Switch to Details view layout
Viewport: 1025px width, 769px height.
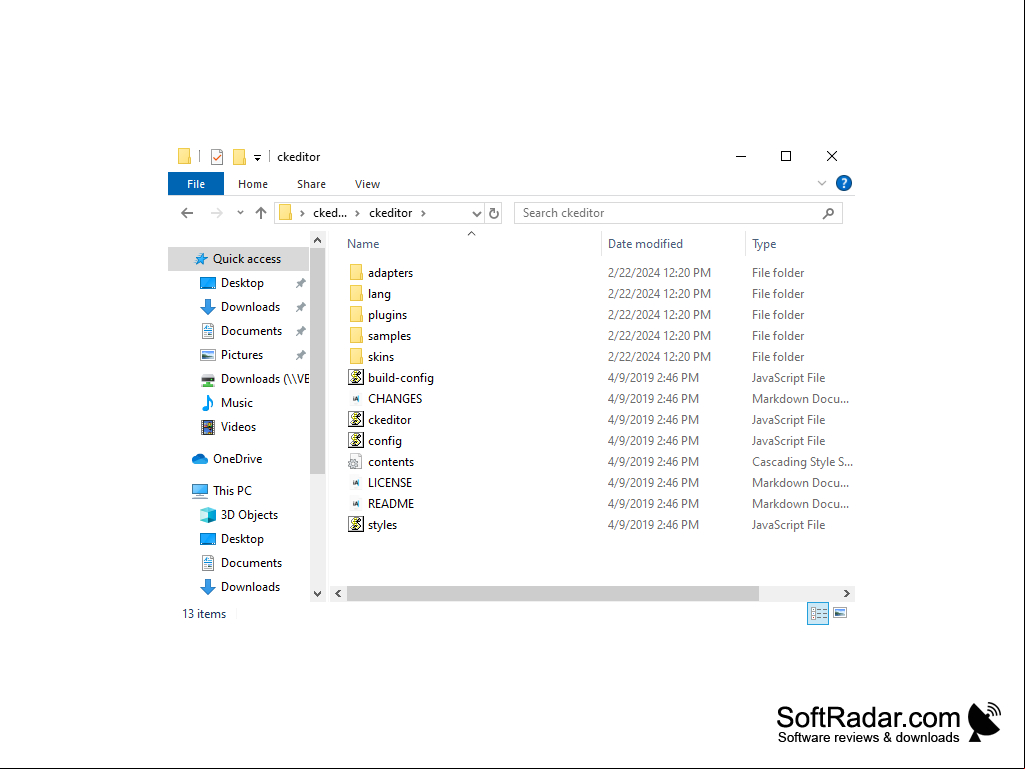point(818,613)
